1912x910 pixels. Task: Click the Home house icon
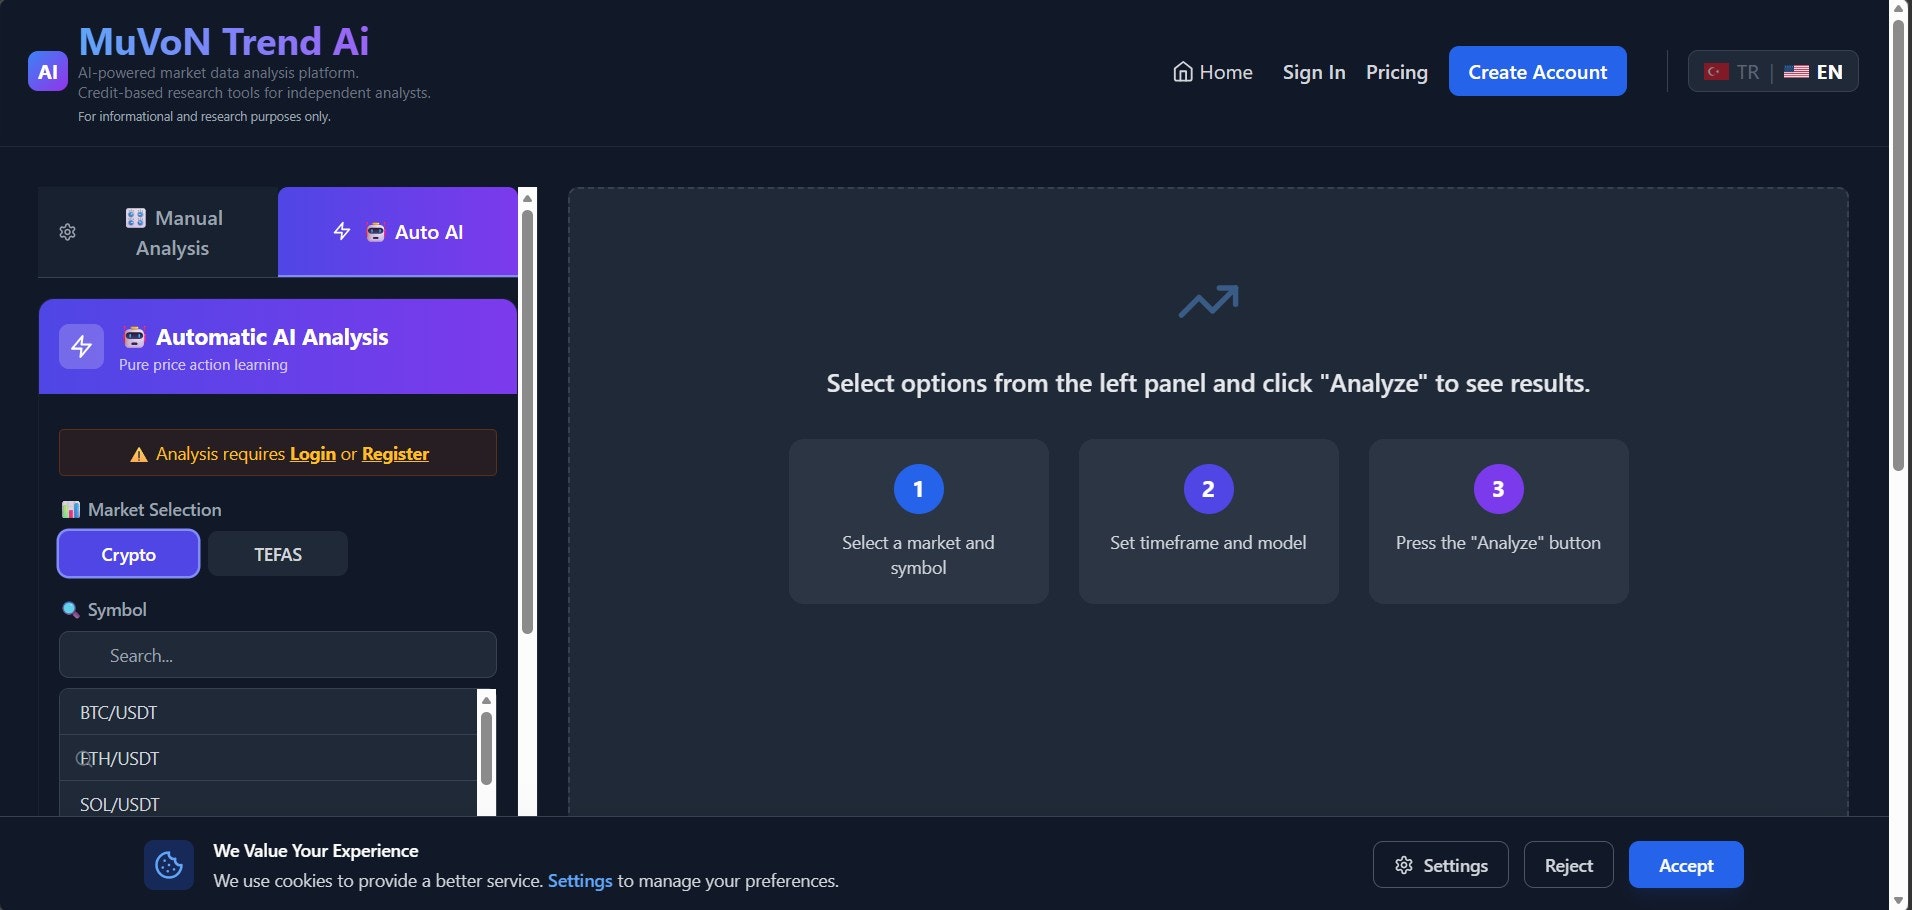(1183, 72)
